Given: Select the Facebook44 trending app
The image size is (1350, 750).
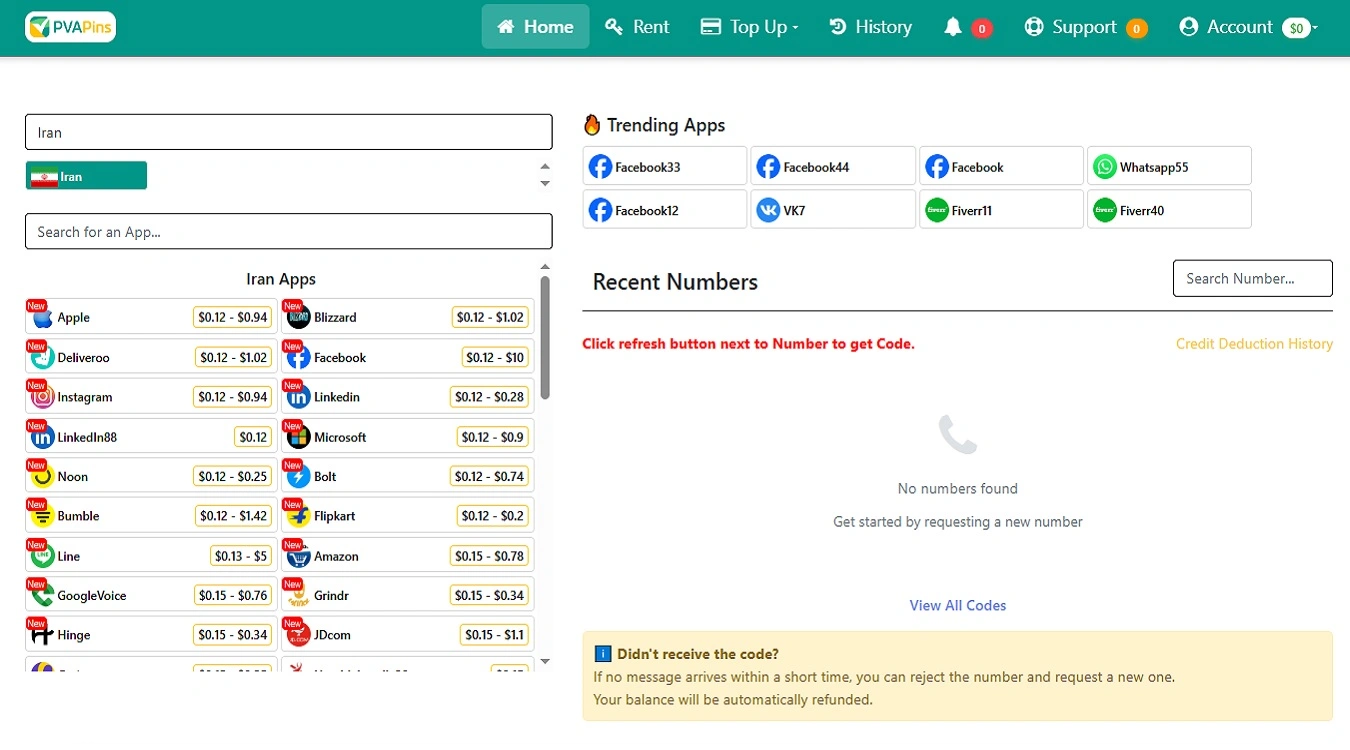Looking at the screenshot, I should coord(833,166).
